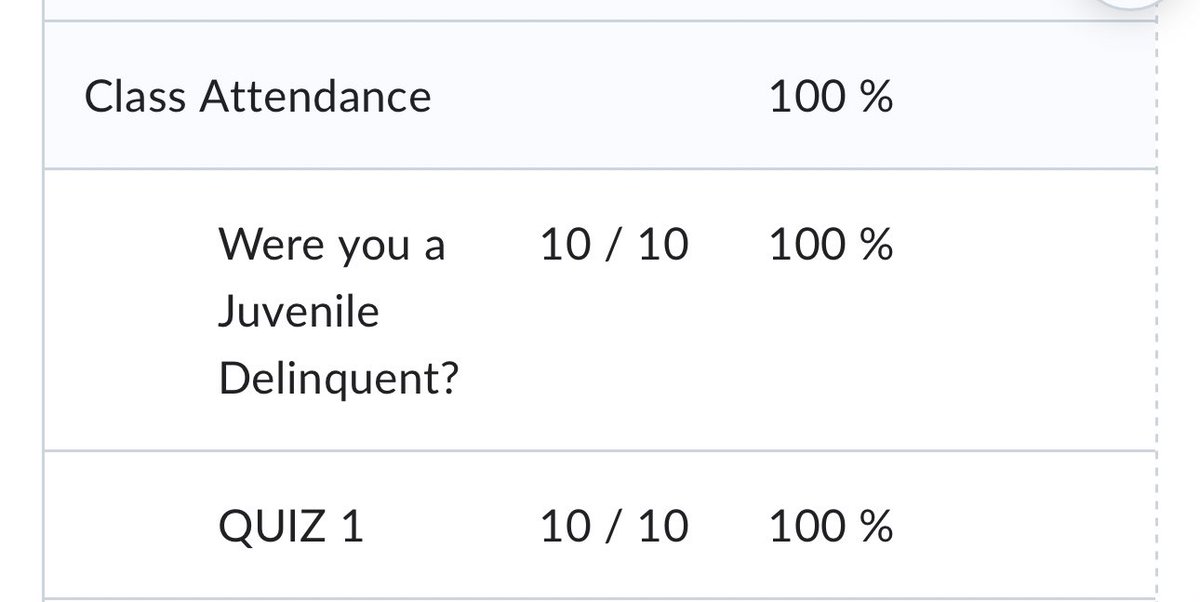Click the dashed vertical border on the right edge
1200x602 pixels.
(1155, 300)
